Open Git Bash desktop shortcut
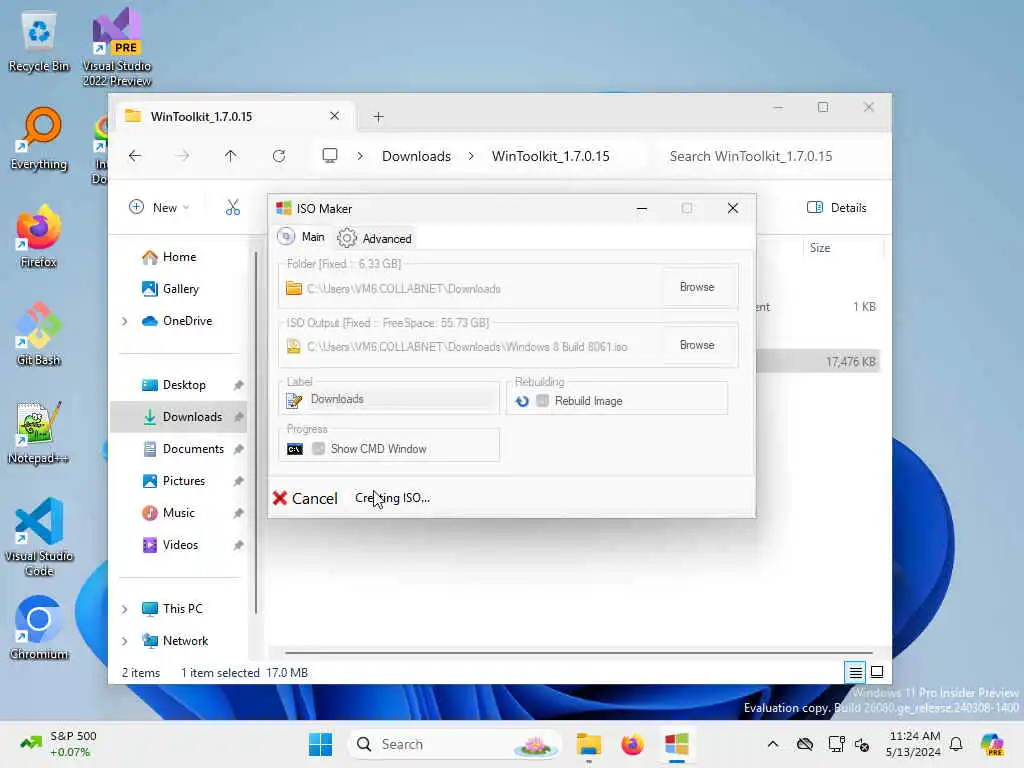The width and height of the screenshot is (1024, 768). pyautogui.click(x=39, y=334)
